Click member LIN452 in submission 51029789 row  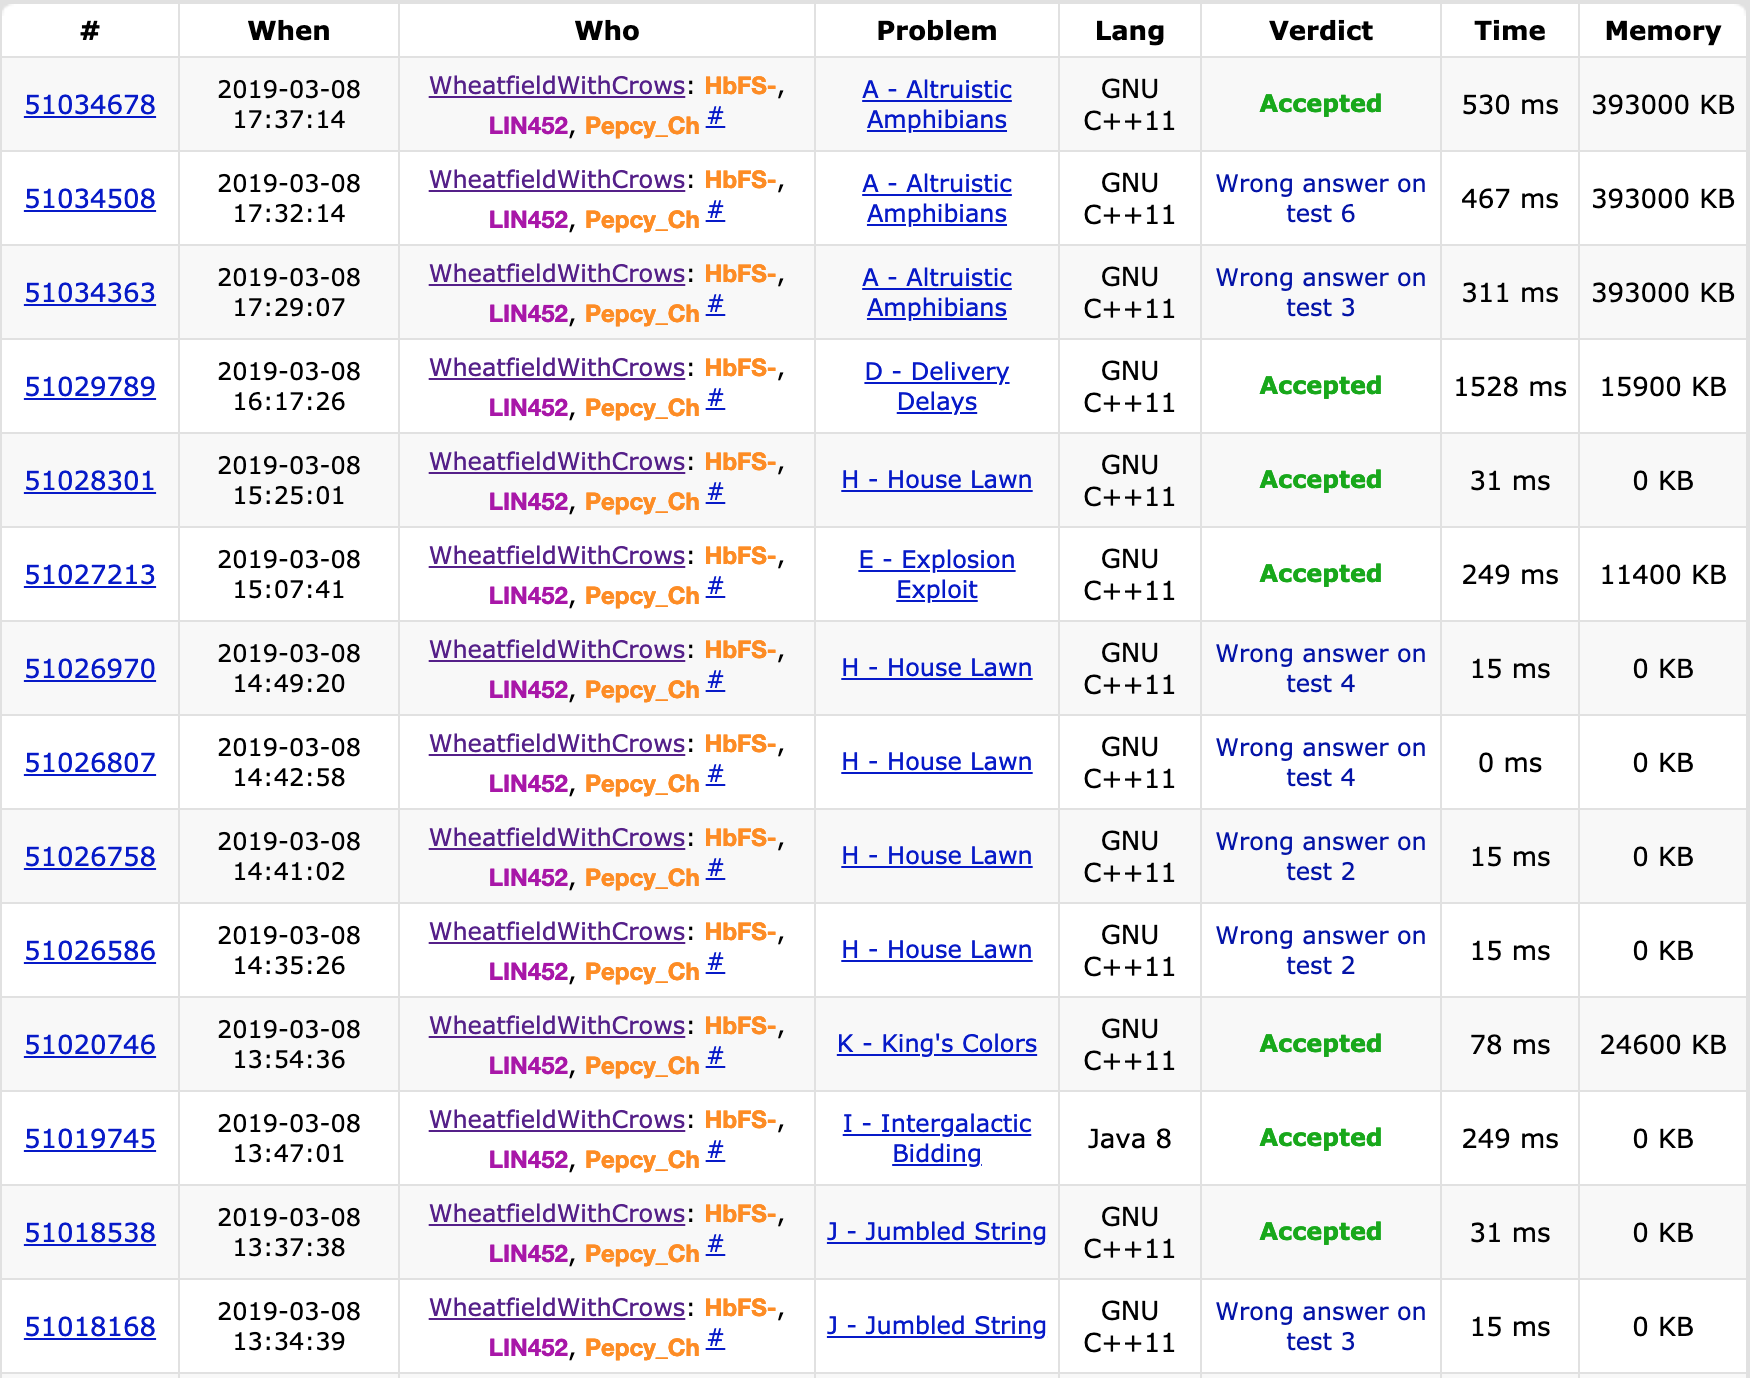pos(528,408)
